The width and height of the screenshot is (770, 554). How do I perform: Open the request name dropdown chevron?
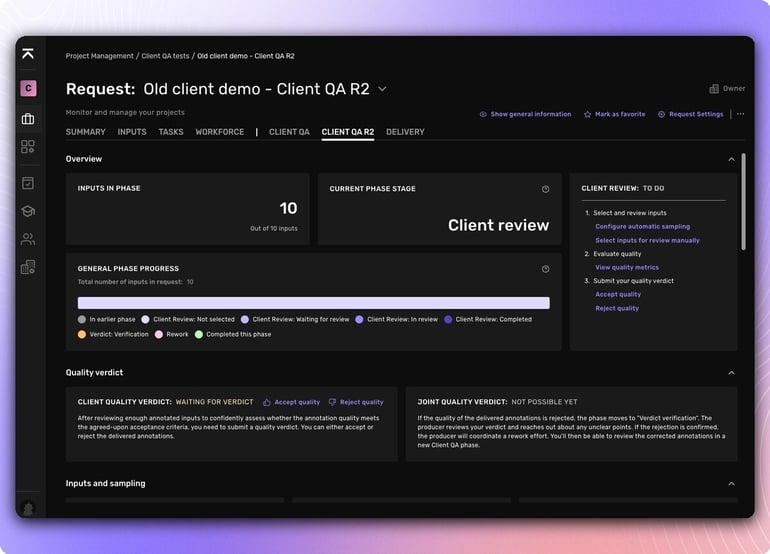coord(382,89)
